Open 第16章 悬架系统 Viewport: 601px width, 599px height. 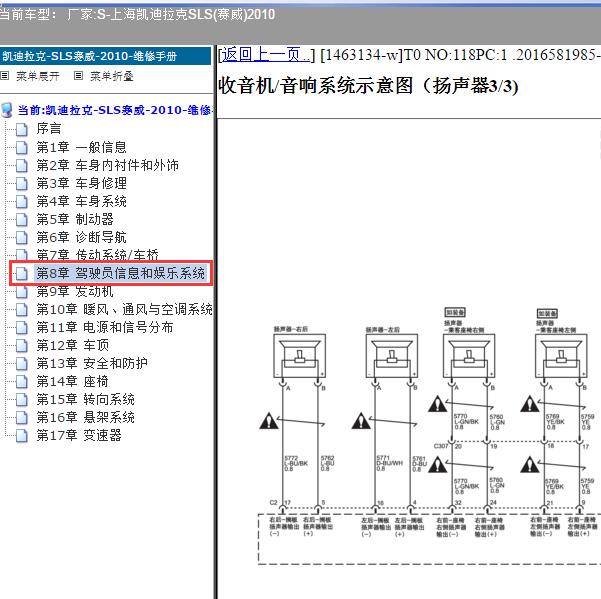(85, 417)
